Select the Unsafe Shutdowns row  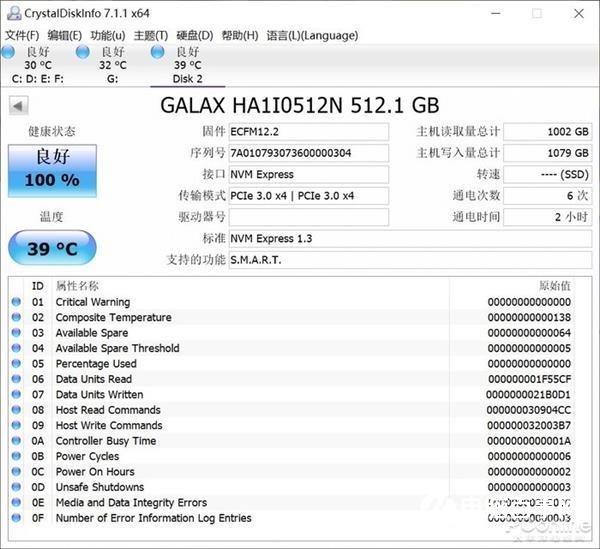[x=292, y=487]
